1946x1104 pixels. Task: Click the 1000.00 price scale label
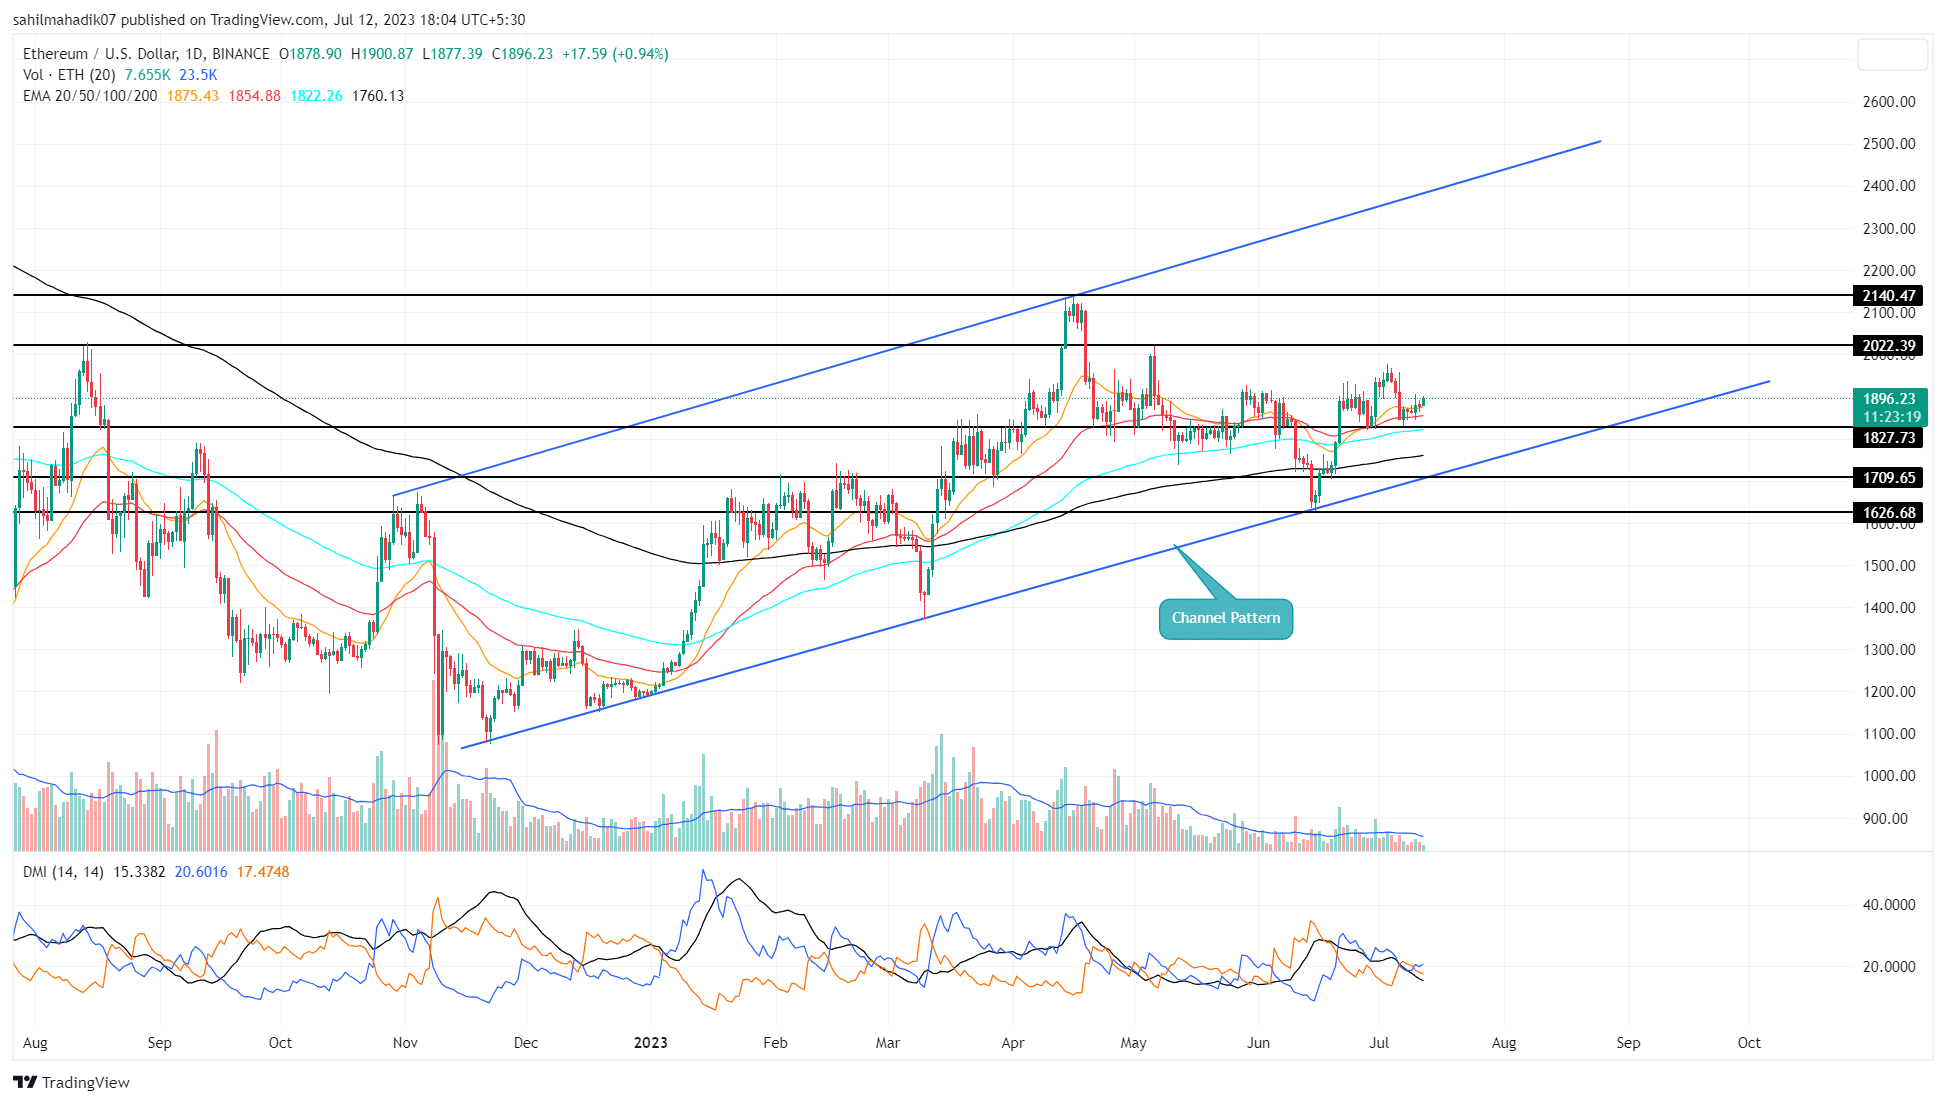coord(1889,775)
